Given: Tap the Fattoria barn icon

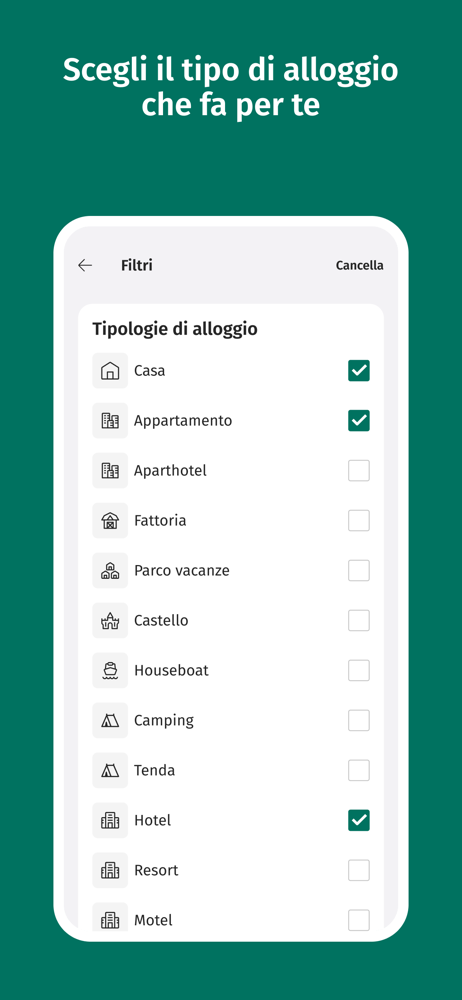Looking at the screenshot, I should click(110, 520).
